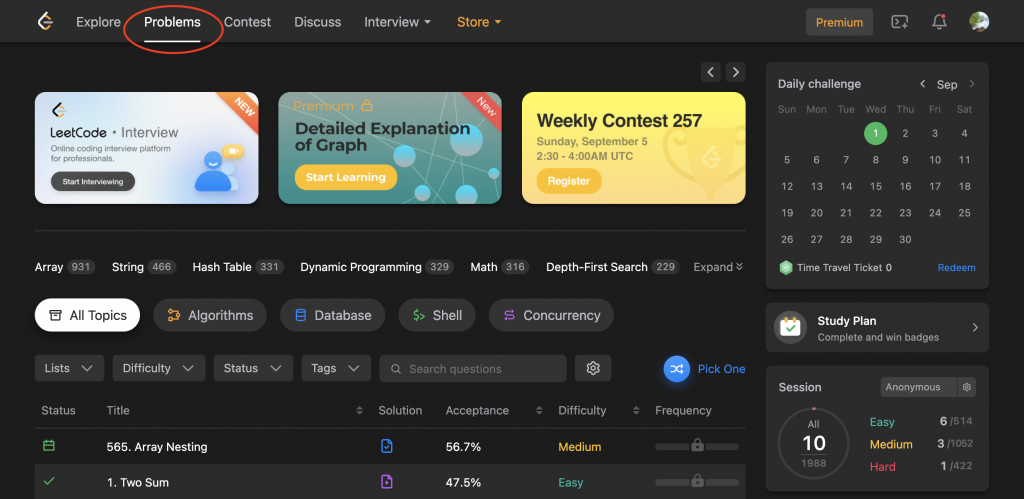The image size is (1024, 499).
Task: Register for Weekly Contest 257
Action: click(x=569, y=181)
